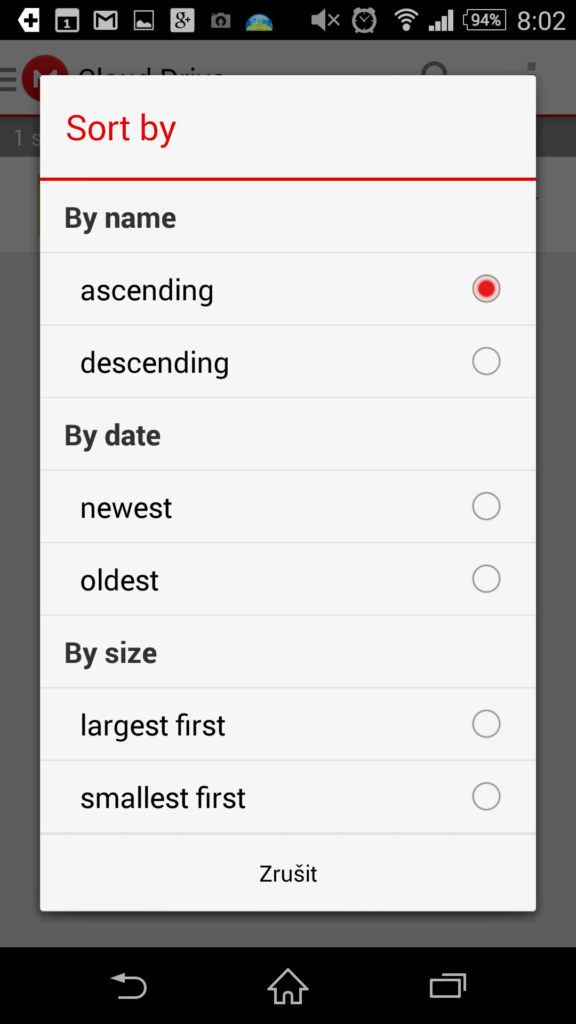
Task: Tap the Android back navigation icon
Action: click(129, 985)
